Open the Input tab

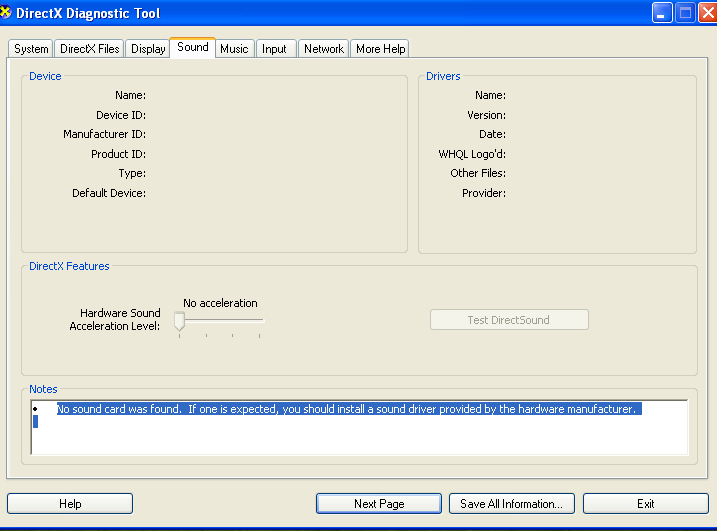click(274, 48)
